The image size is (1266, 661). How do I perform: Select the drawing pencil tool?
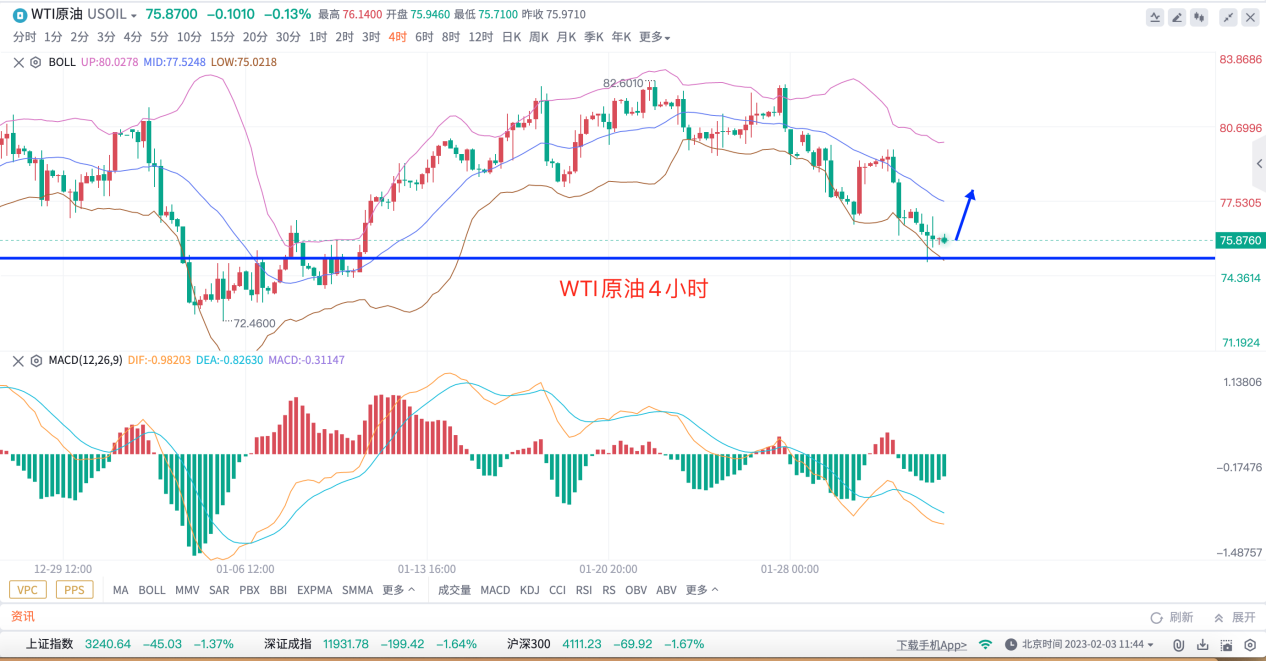1178,17
